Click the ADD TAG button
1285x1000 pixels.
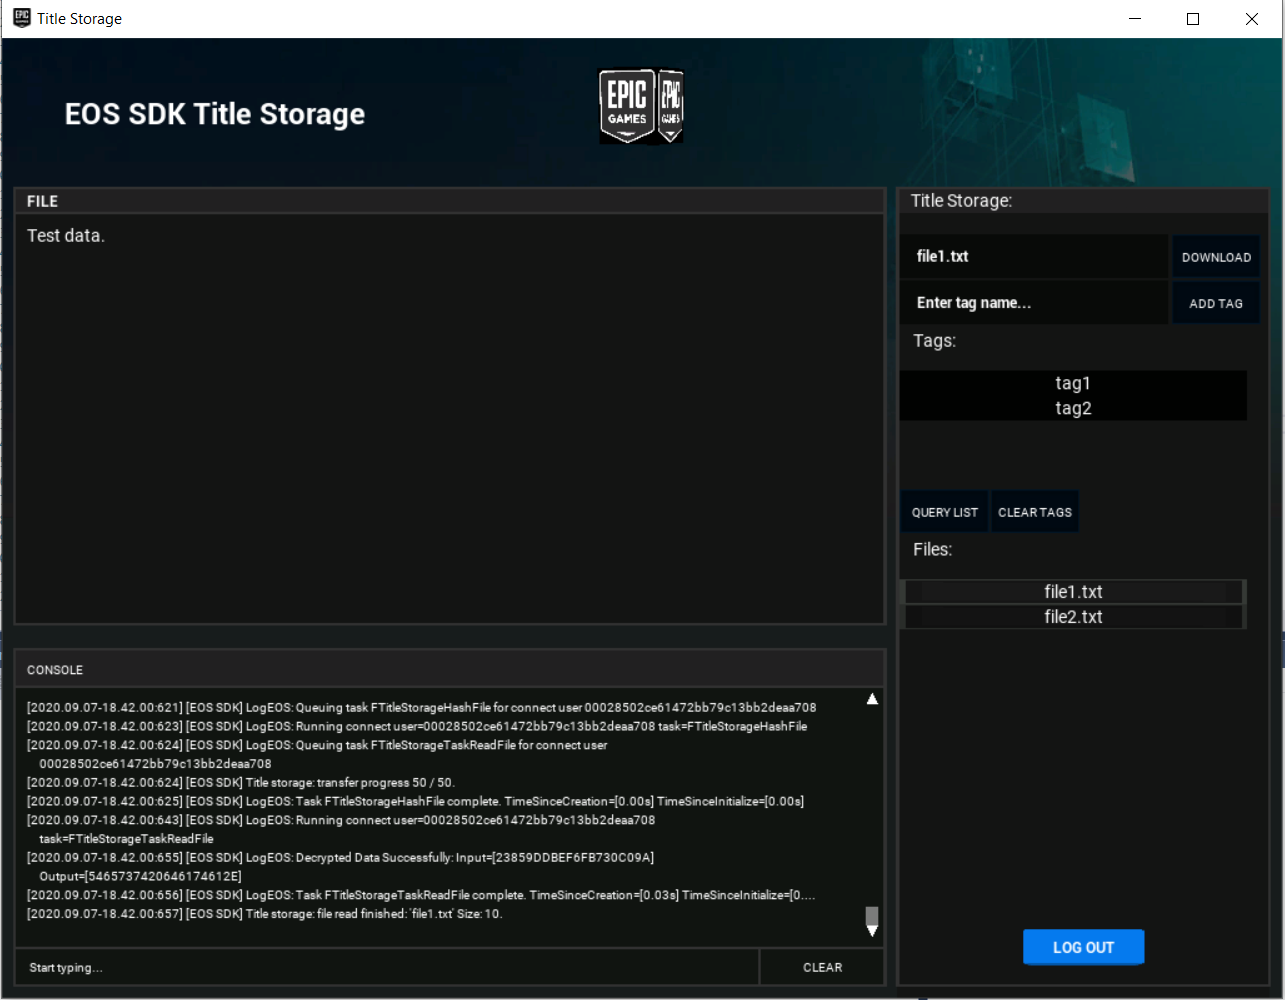[x=1215, y=303]
